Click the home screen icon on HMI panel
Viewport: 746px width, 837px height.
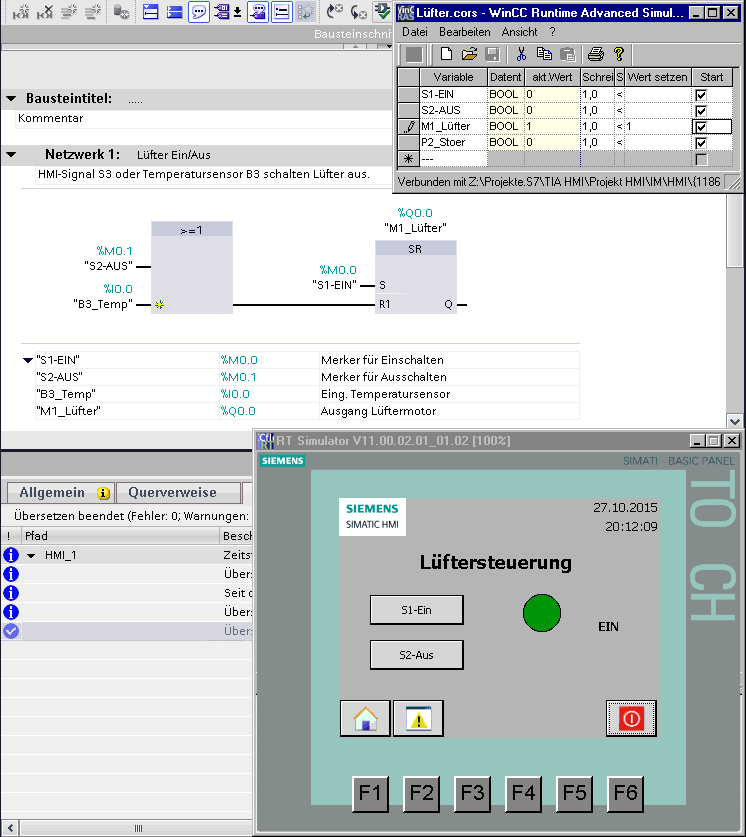(365, 718)
